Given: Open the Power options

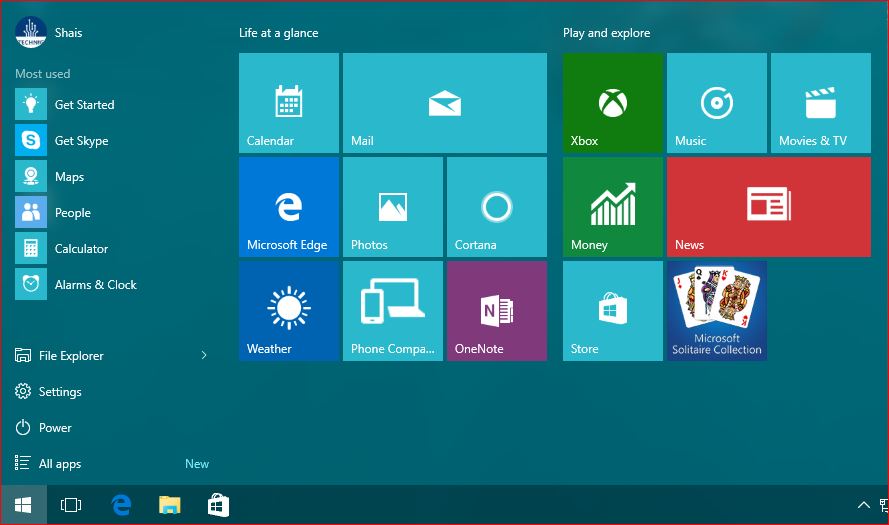Looking at the screenshot, I should (x=43, y=427).
